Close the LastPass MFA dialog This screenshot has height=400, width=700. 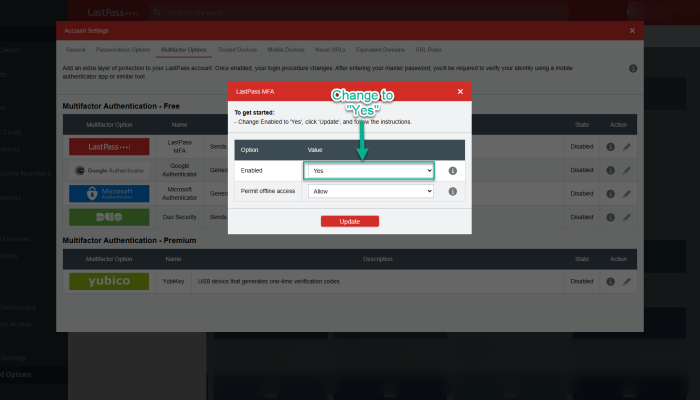(x=460, y=92)
